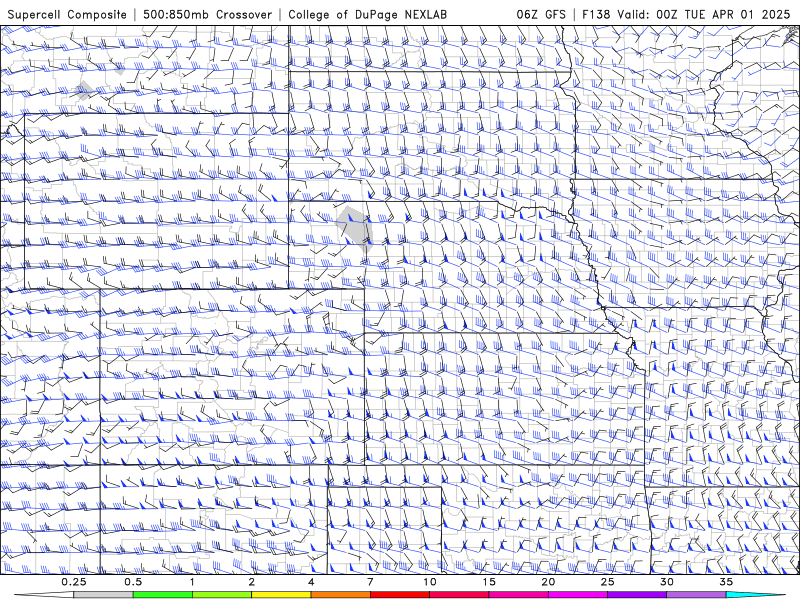800x600 pixels.
Task: Click "College of DuPage NEXLAB" header text
Action: 367,14
